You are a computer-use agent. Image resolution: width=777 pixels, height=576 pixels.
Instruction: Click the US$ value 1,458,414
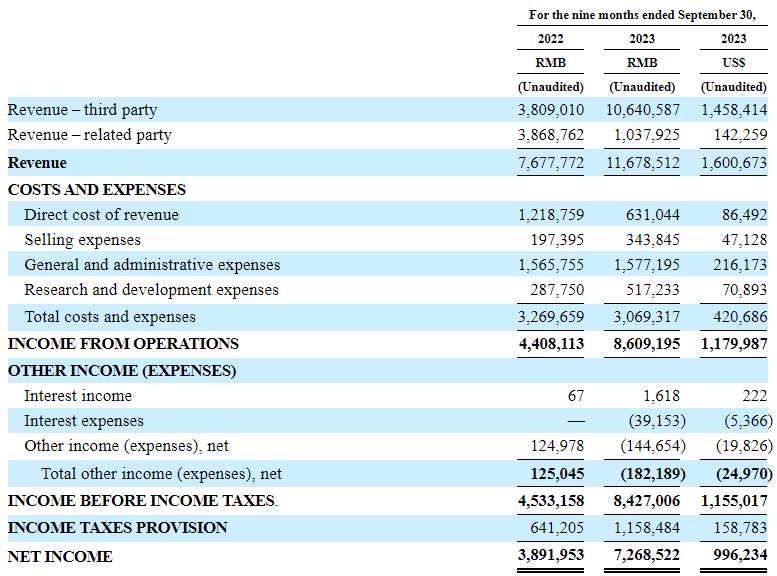click(734, 110)
